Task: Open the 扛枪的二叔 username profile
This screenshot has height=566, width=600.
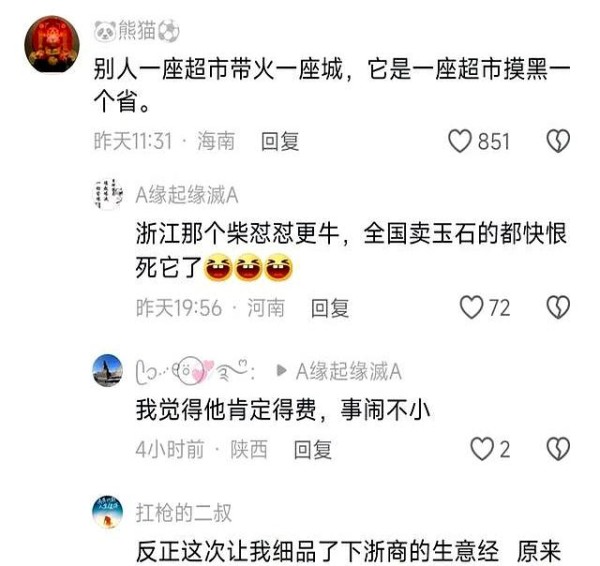Action: [x=184, y=513]
